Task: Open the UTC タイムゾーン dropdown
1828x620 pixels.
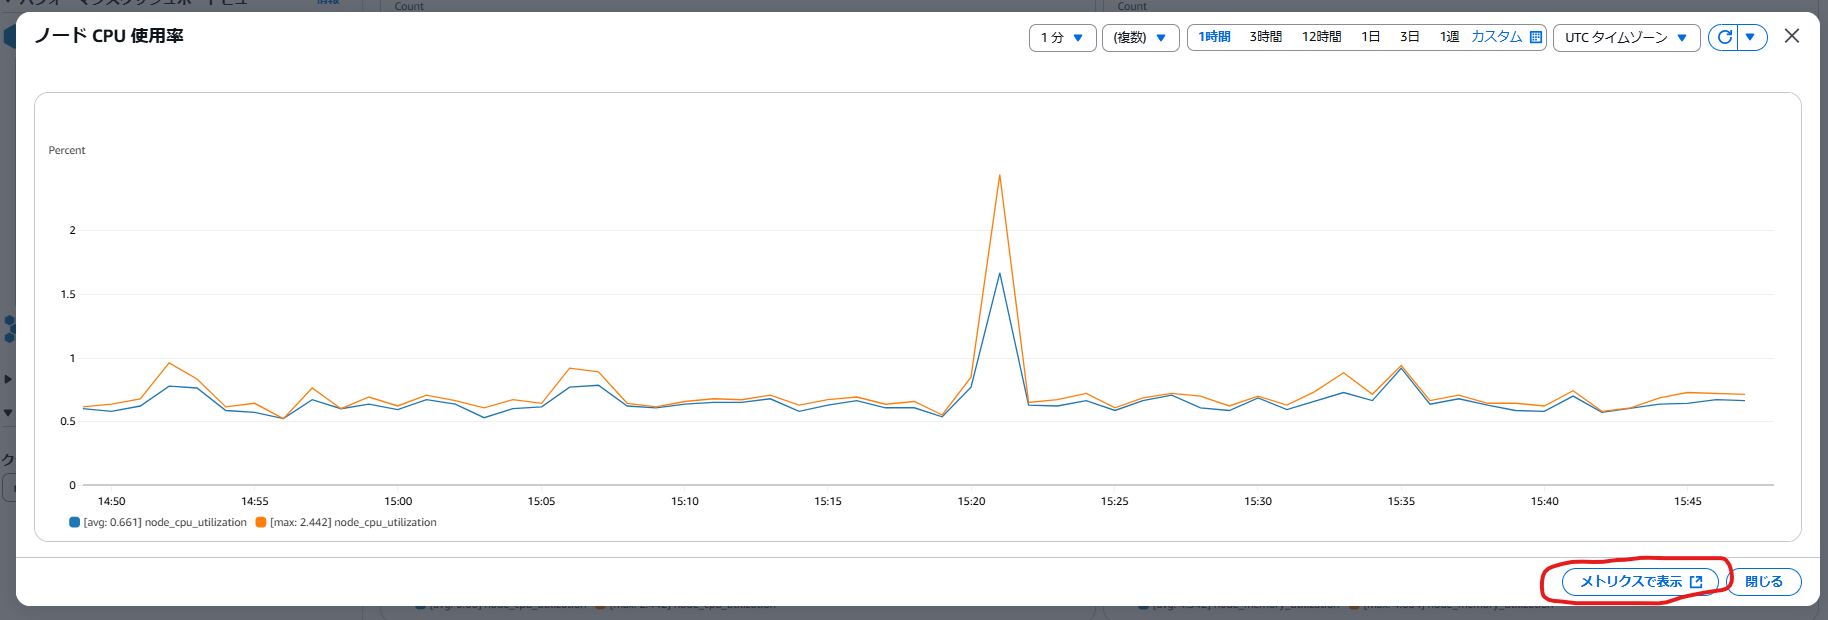Action: tap(1626, 37)
